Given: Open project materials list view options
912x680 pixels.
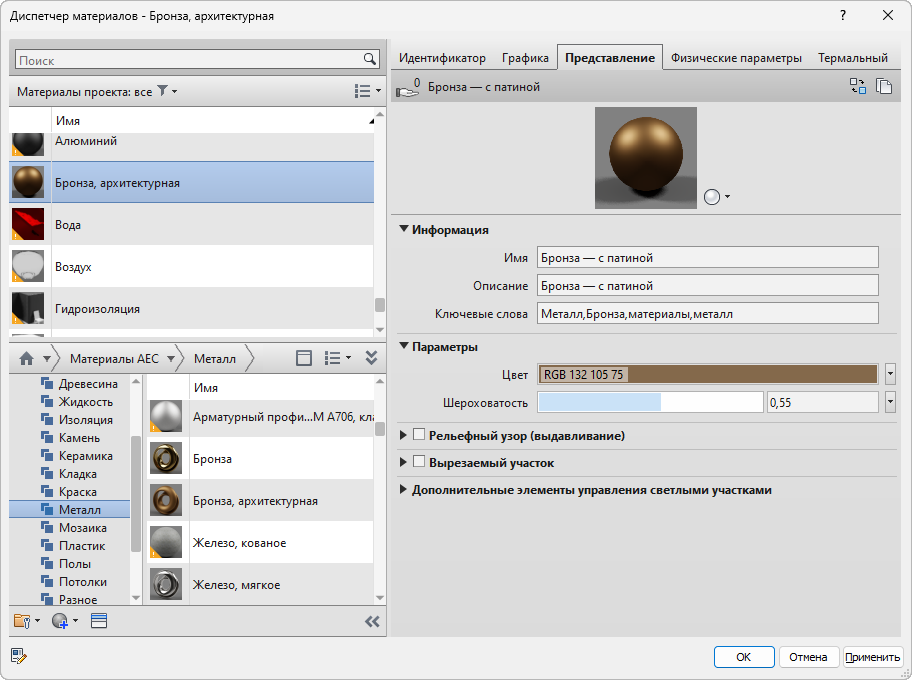Looking at the screenshot, I should pos(367,91).
